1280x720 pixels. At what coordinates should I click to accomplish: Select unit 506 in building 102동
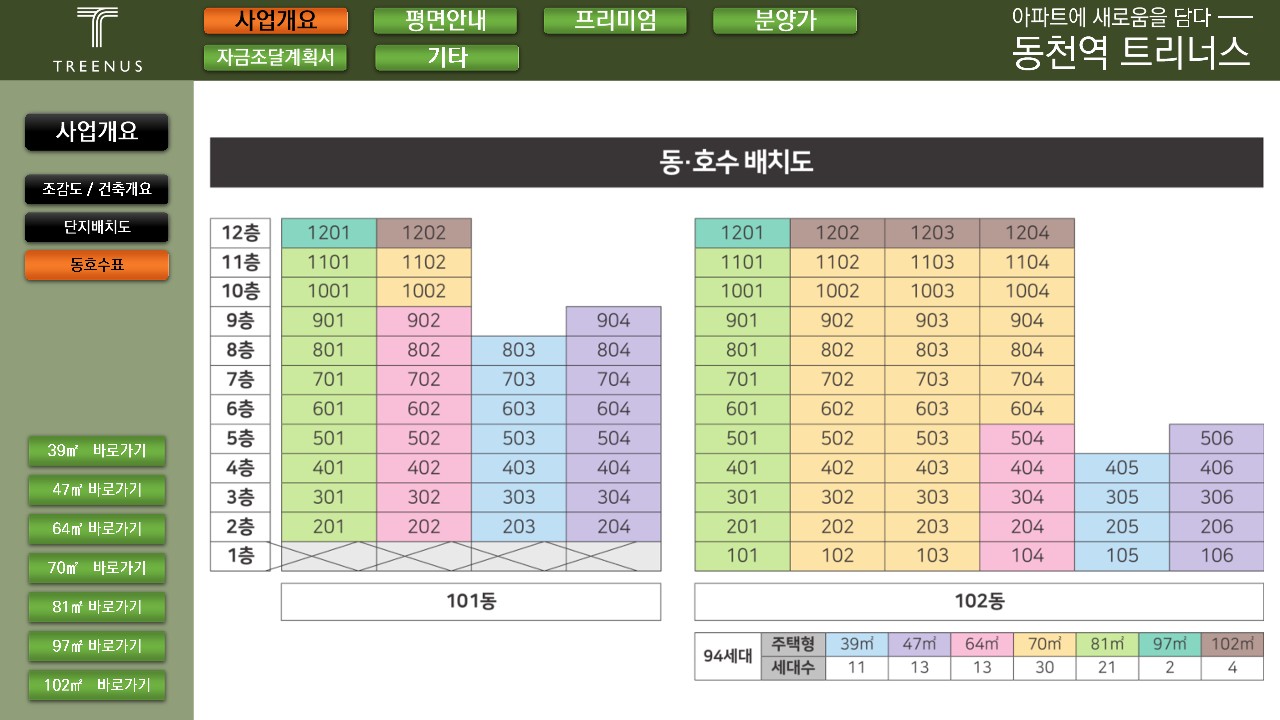click(x=1216, y=438)
